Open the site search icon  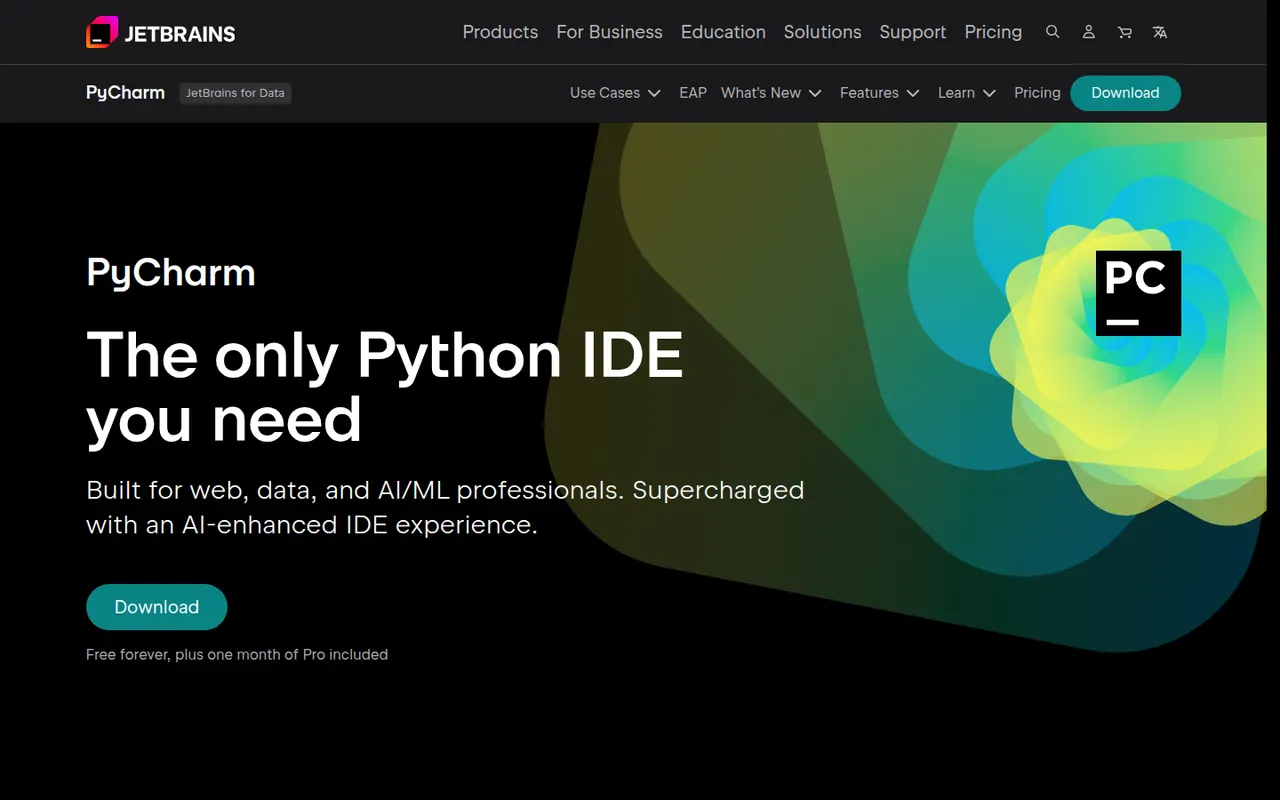1052,32
